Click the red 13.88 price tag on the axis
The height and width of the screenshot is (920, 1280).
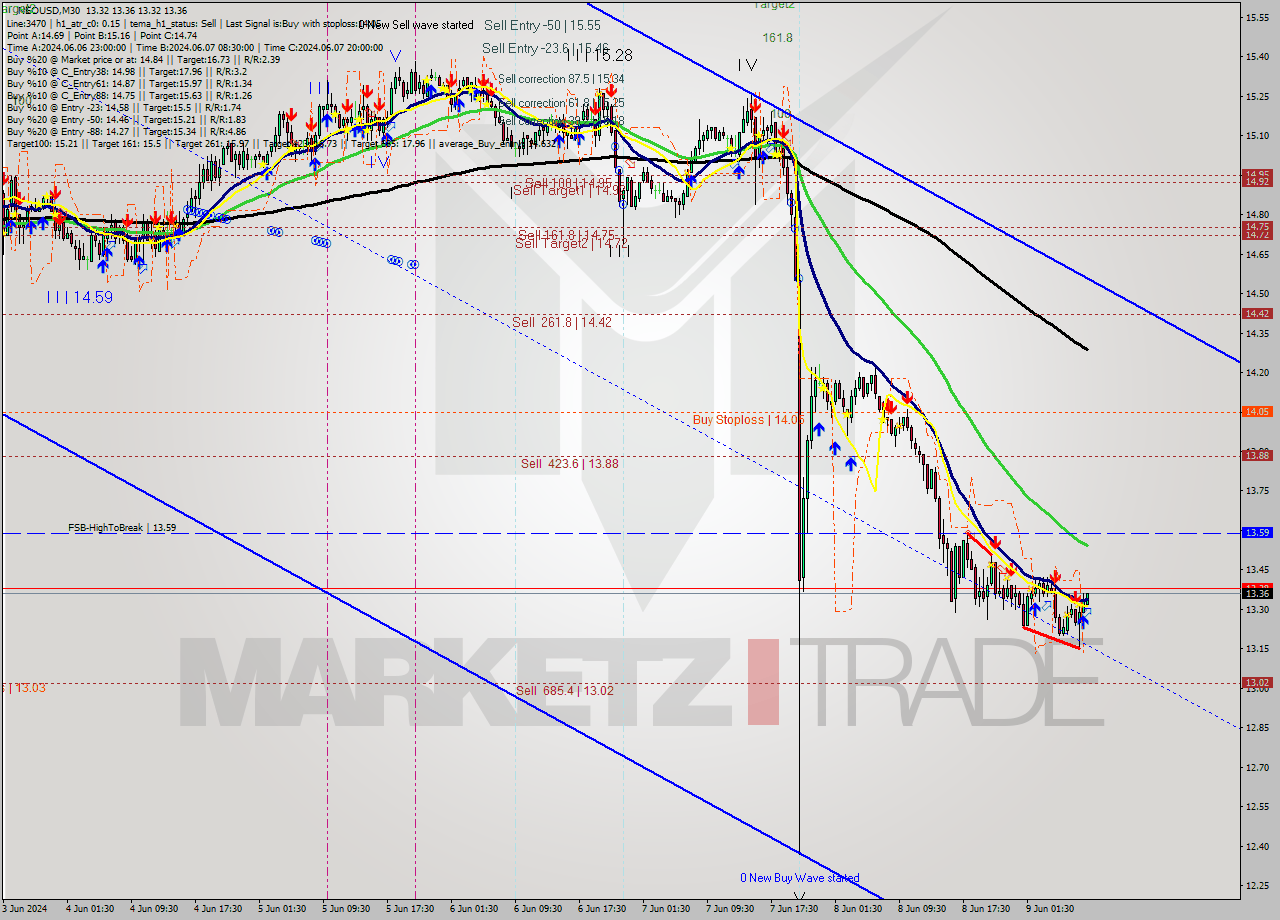pos(1257,455)
